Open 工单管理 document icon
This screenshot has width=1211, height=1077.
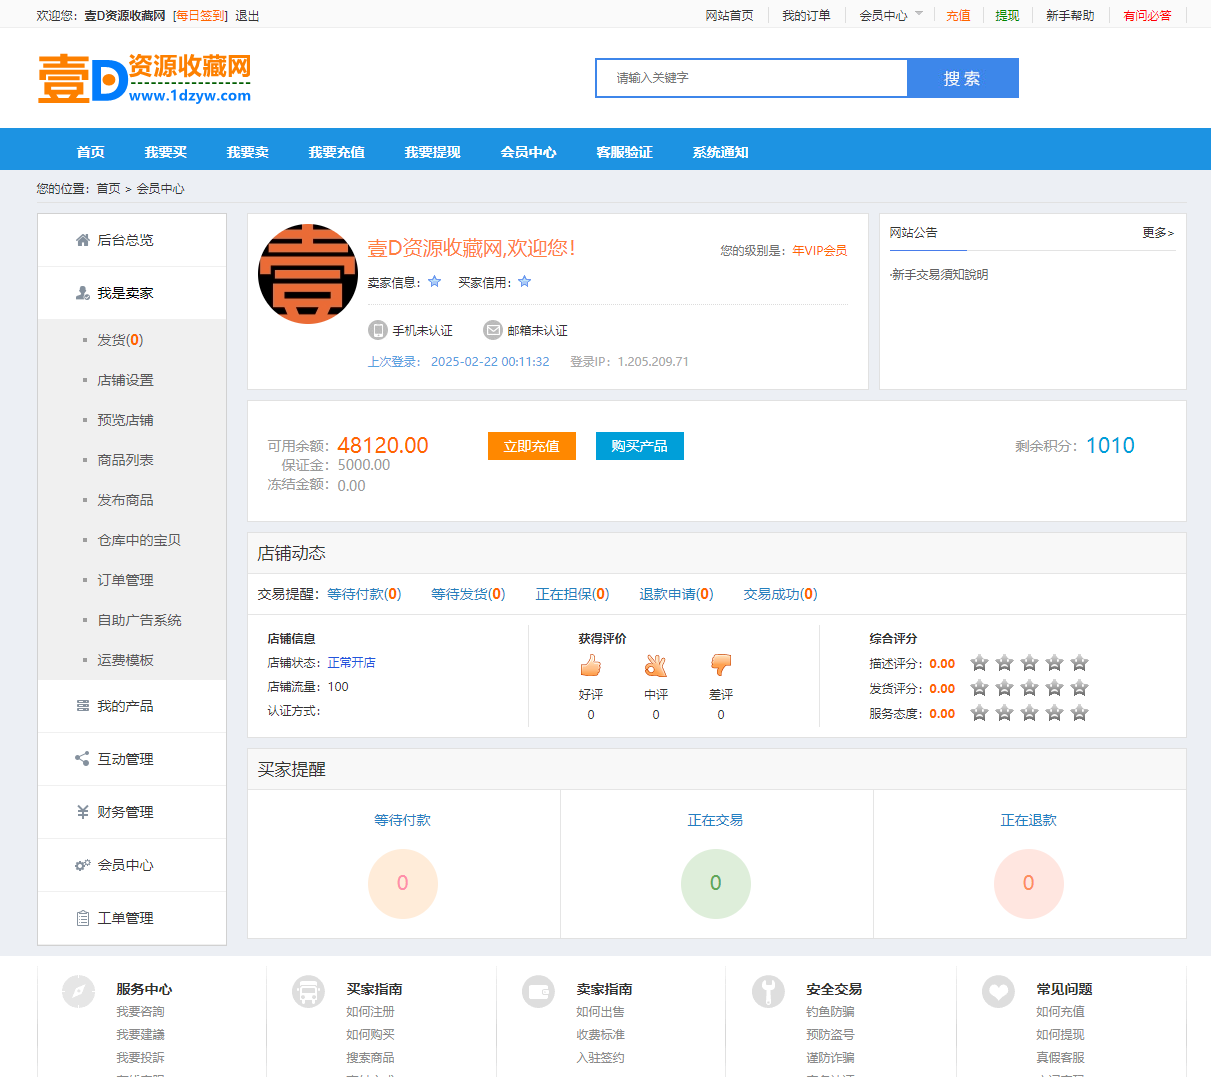(x=82, y=918)
